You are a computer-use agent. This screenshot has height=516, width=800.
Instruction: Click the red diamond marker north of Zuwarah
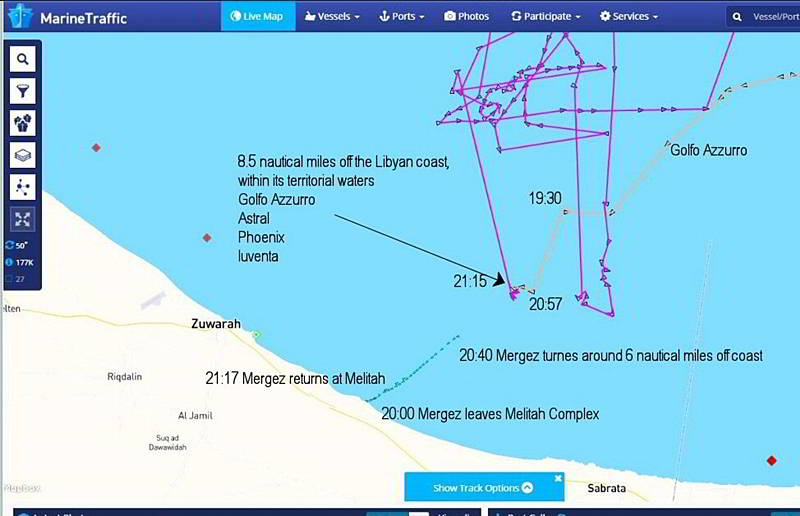207,238
